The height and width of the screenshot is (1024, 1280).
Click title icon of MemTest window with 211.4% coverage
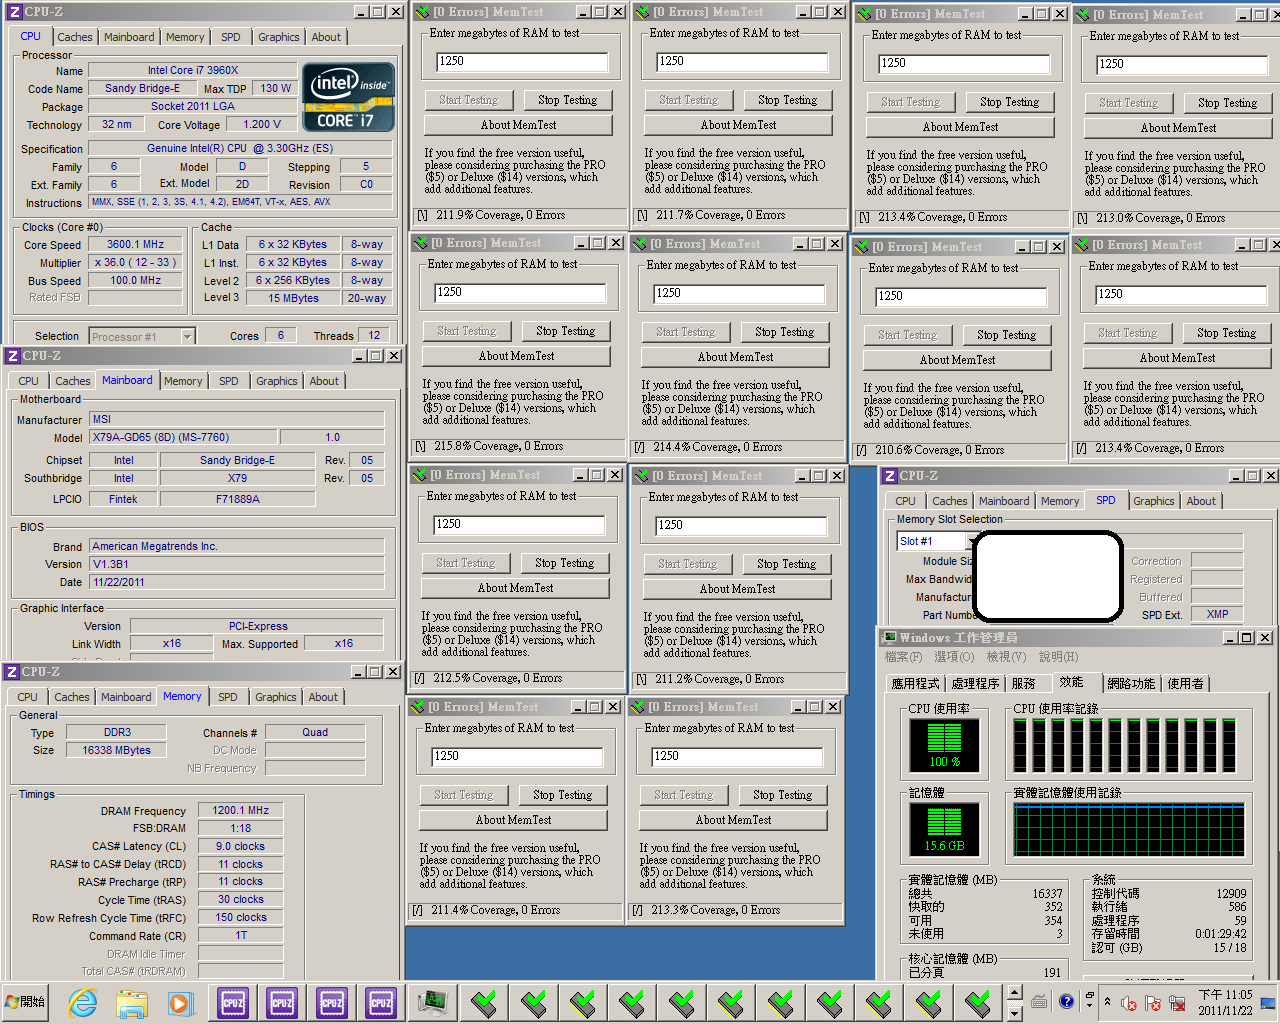point(418,707)
